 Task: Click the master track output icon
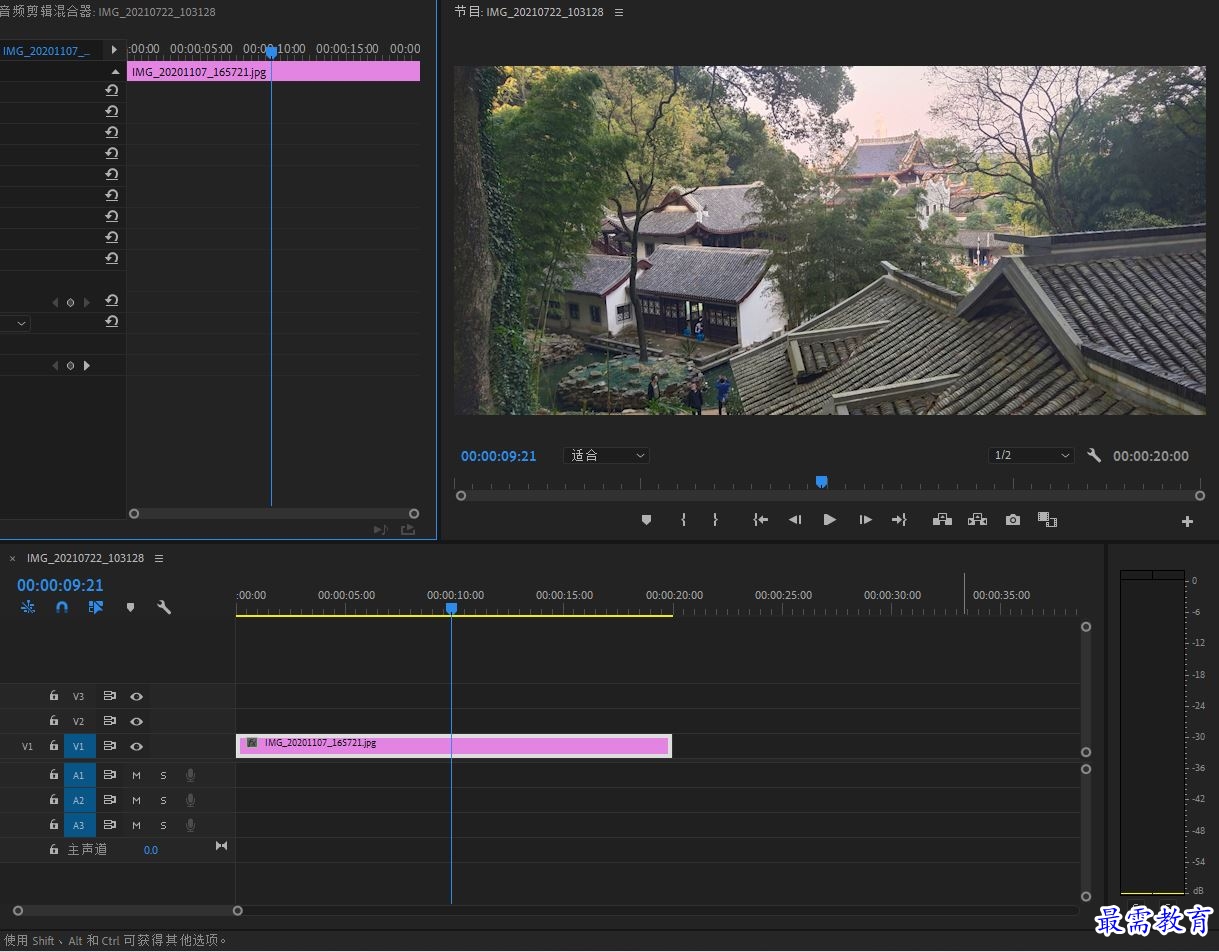(221, 846)
